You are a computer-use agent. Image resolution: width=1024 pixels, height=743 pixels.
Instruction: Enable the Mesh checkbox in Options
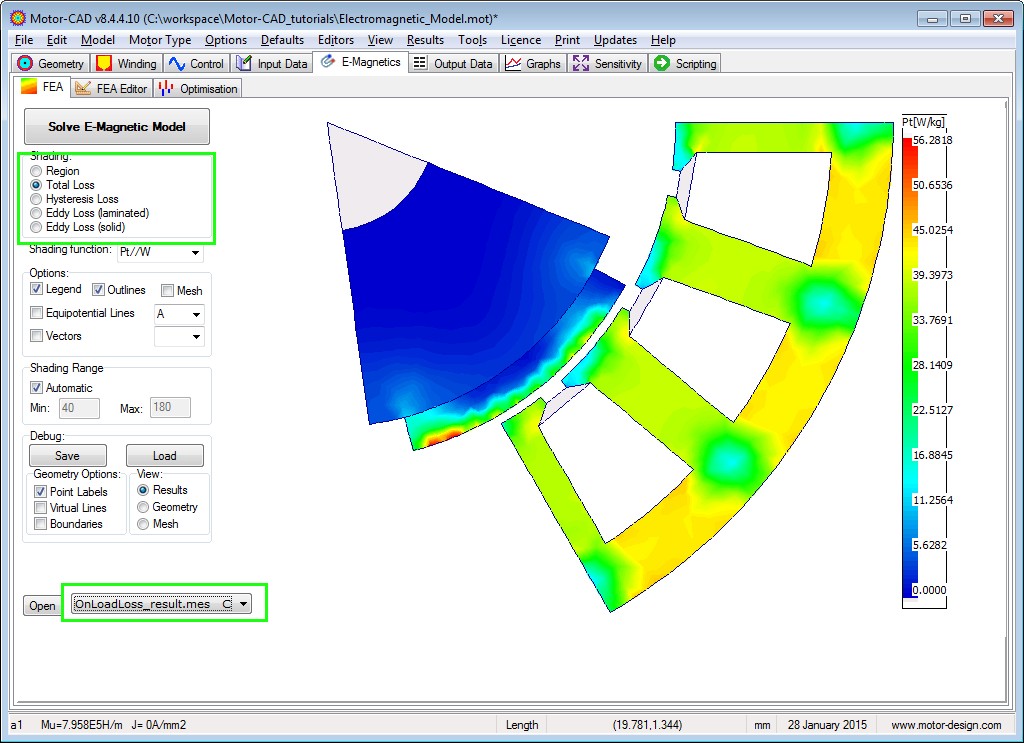(168, 290)
